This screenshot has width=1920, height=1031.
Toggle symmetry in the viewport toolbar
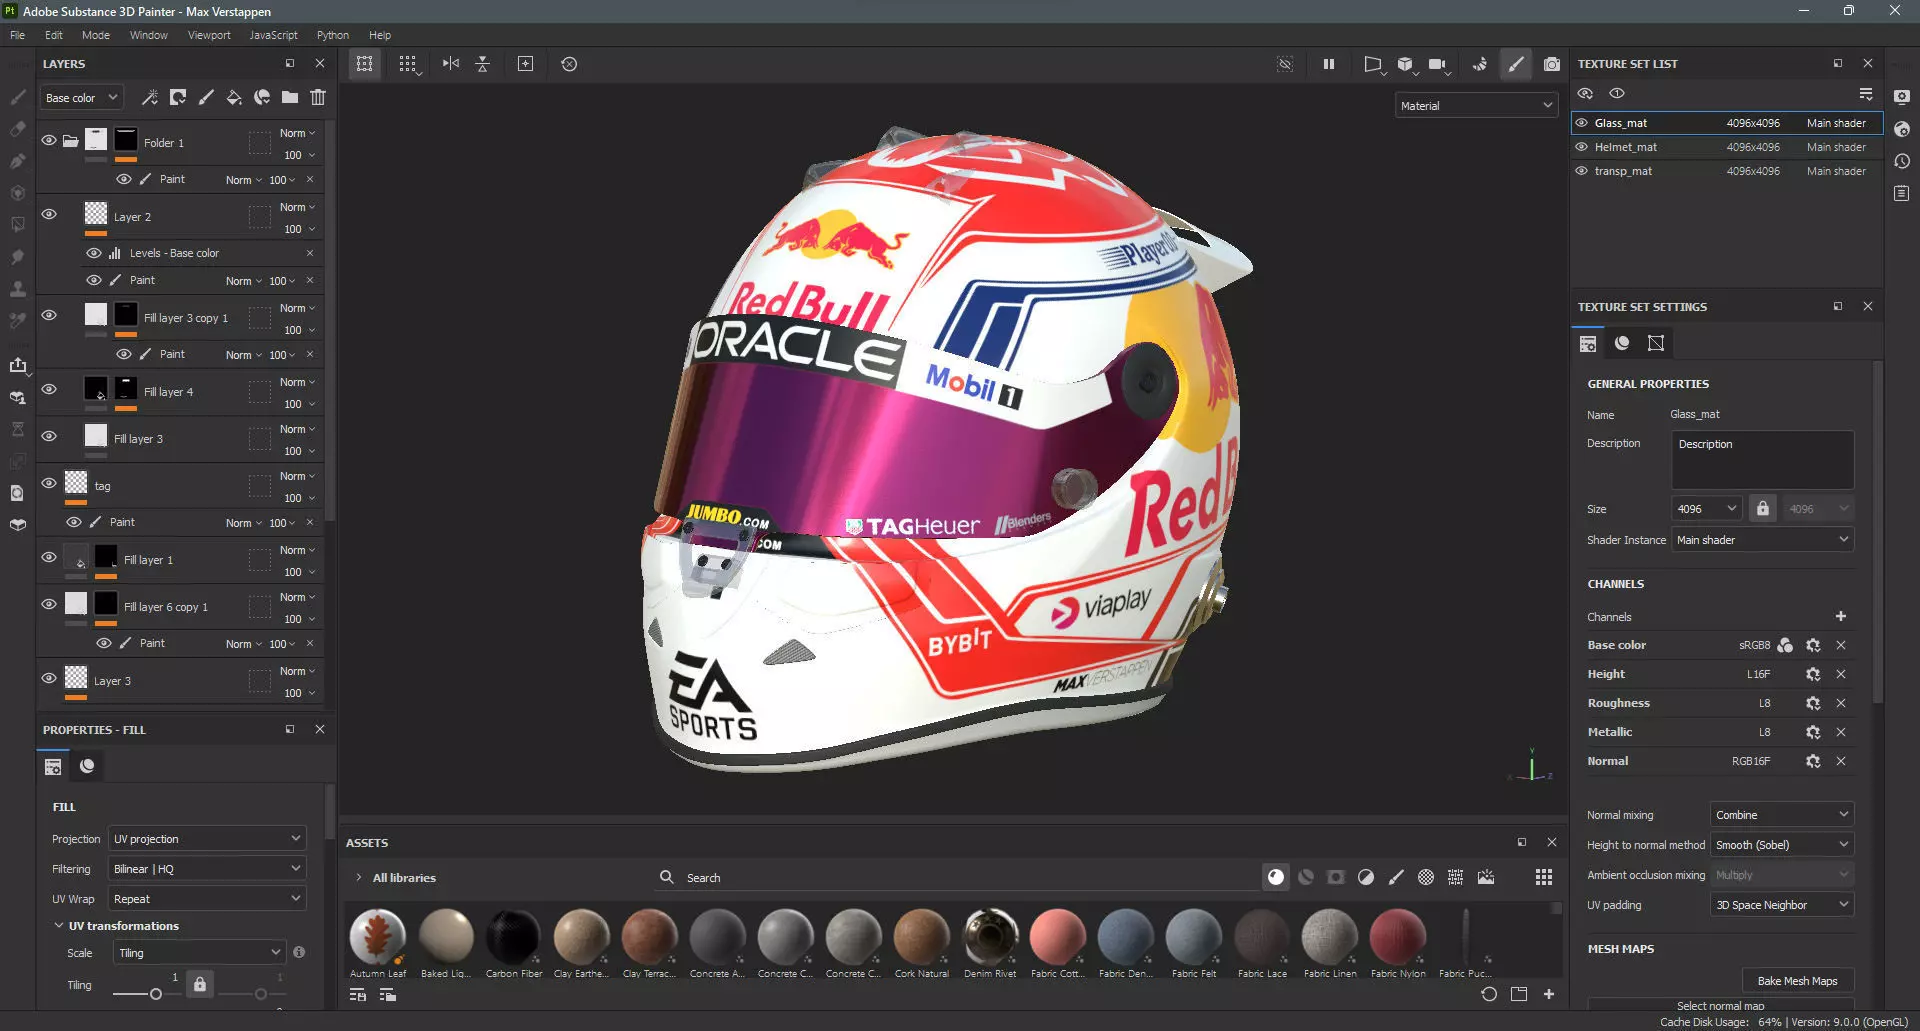(x=451, y=64)
